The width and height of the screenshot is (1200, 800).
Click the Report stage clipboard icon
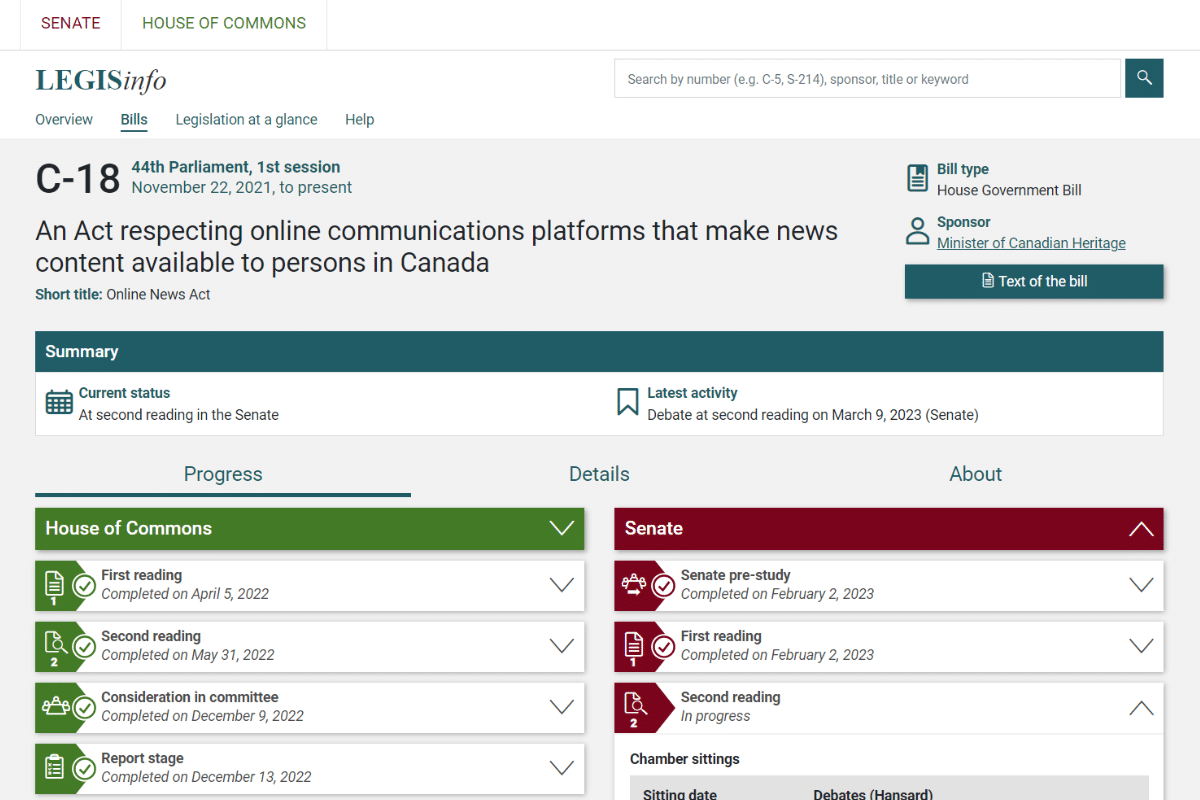[55, 768]
